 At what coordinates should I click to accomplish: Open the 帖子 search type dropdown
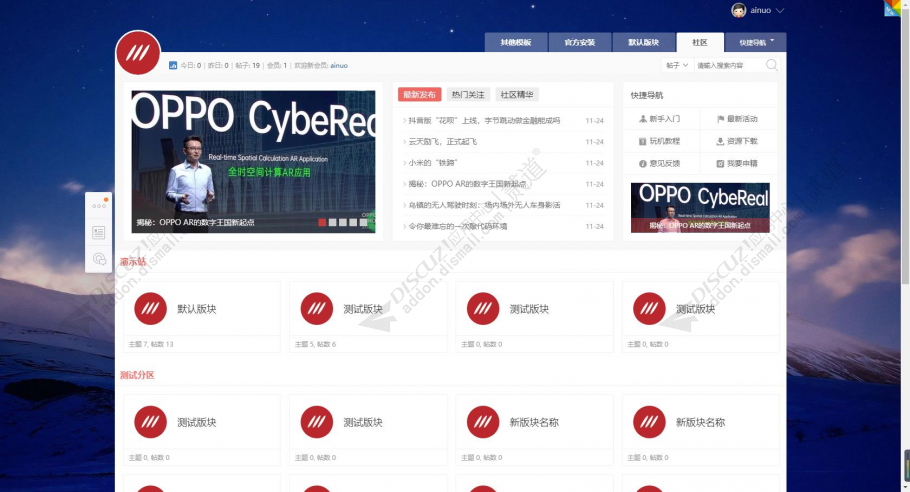pyautogui.click(x=677, y=66)
